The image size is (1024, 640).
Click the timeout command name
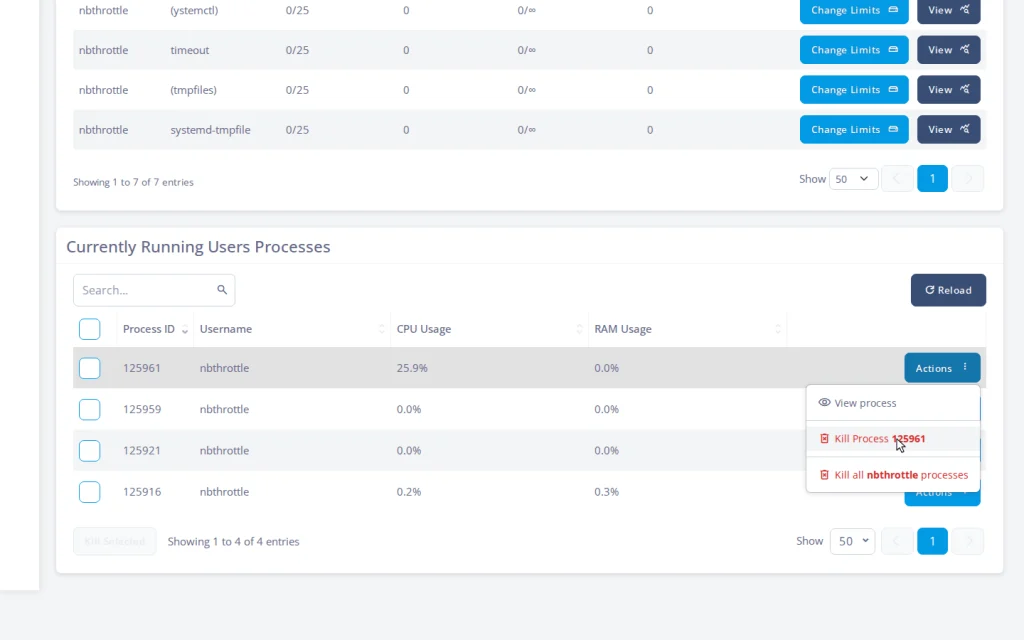(189, 50)
